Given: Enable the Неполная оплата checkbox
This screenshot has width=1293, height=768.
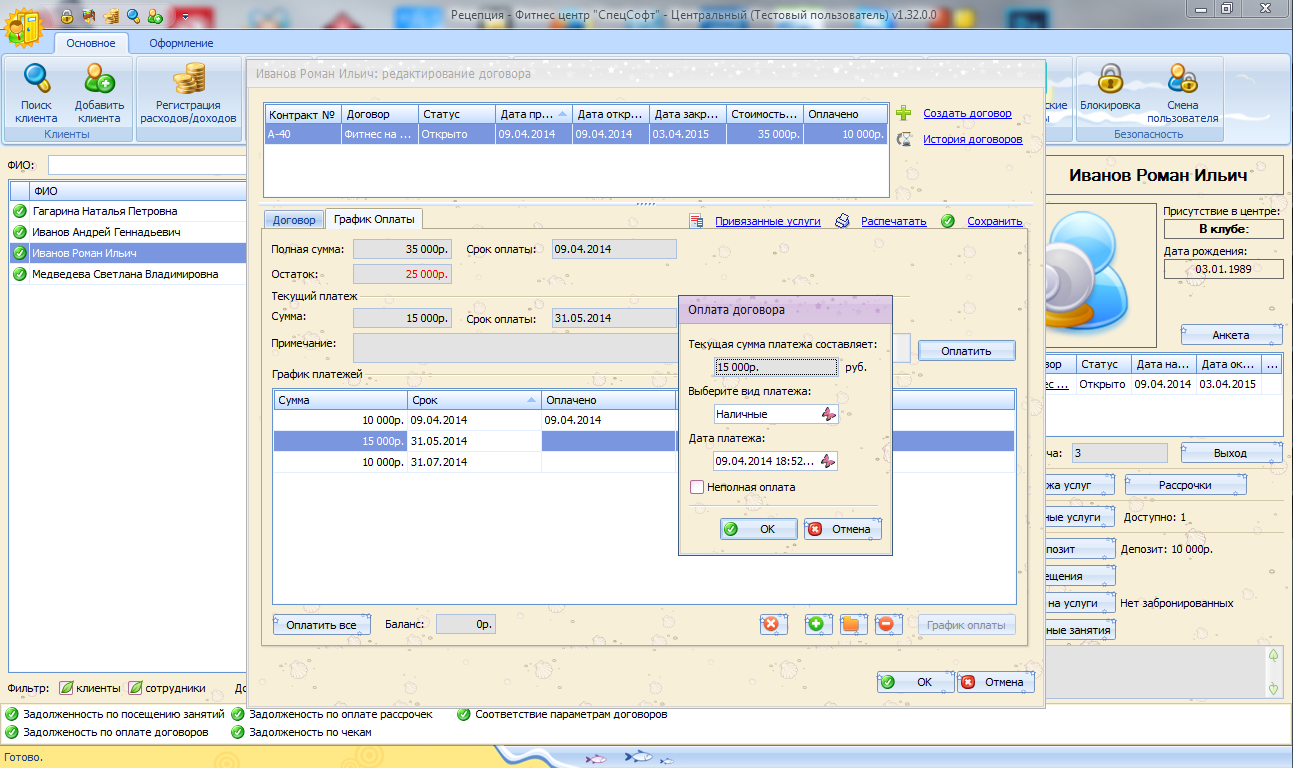Looking at the screenshot, I should (697, 487).
